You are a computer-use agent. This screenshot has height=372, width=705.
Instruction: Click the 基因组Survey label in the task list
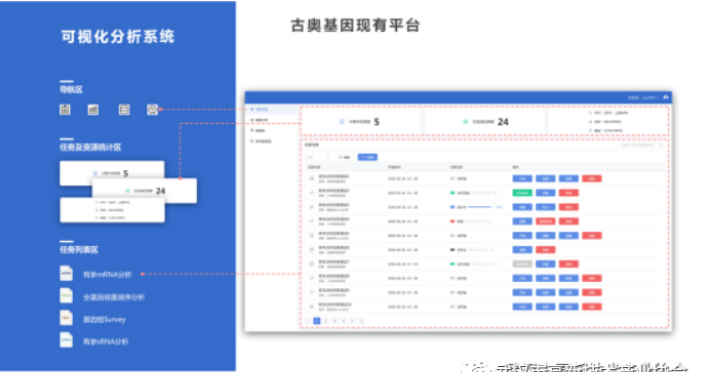(x=104, y=319)
